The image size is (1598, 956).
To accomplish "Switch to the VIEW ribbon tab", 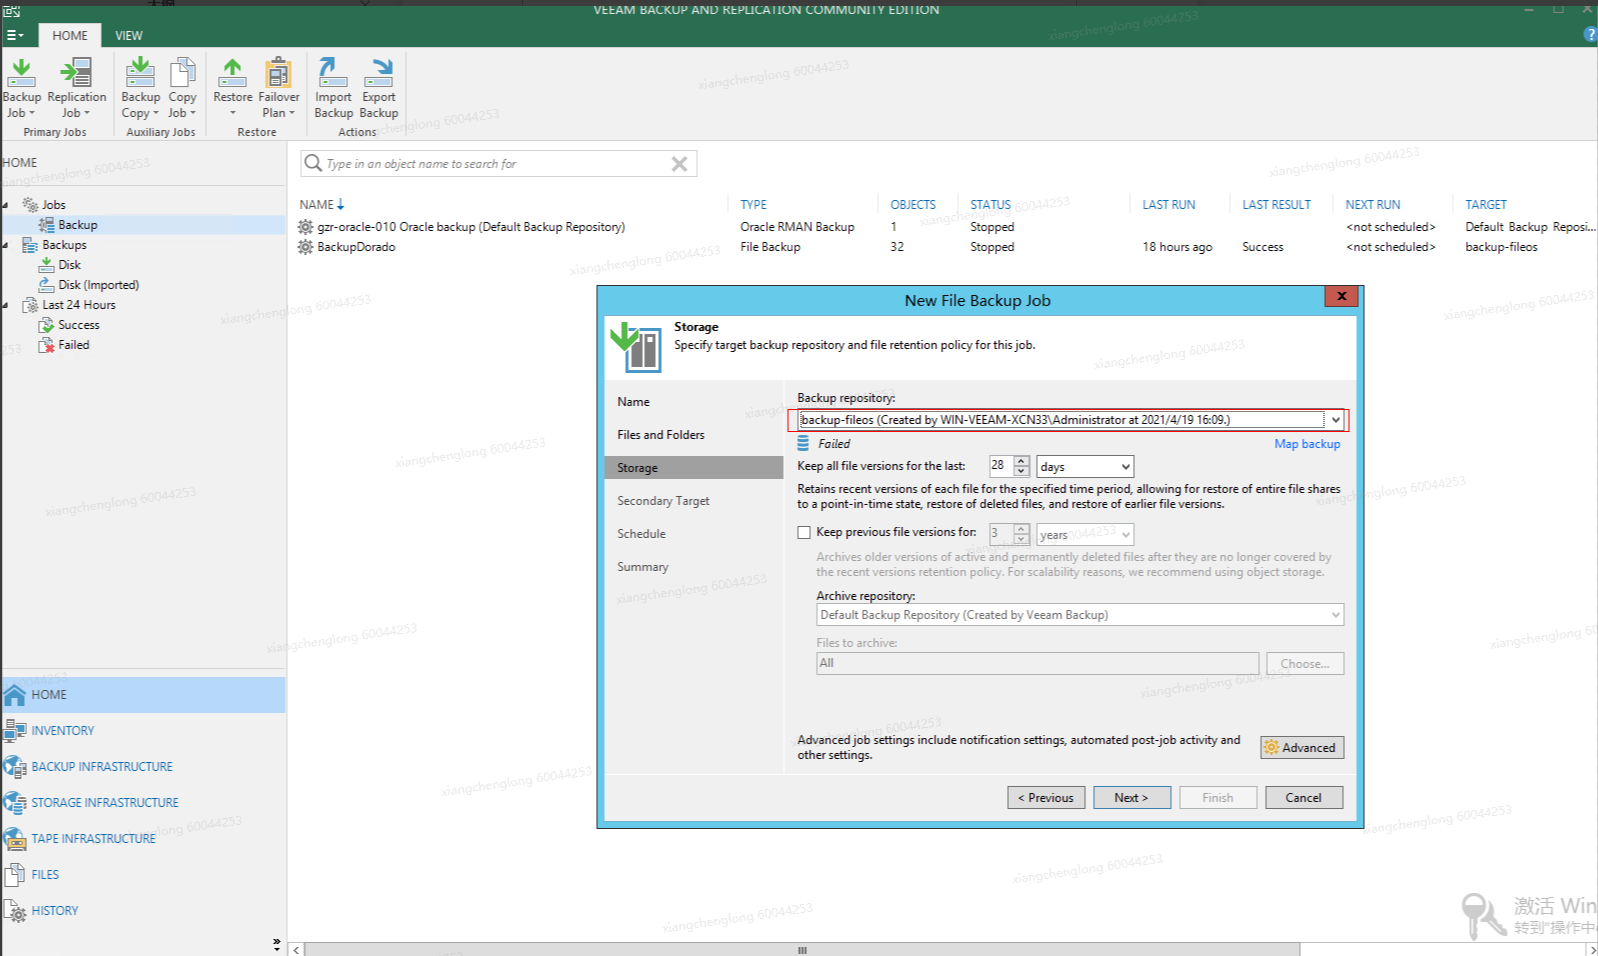I will click(x=128, y=36).
